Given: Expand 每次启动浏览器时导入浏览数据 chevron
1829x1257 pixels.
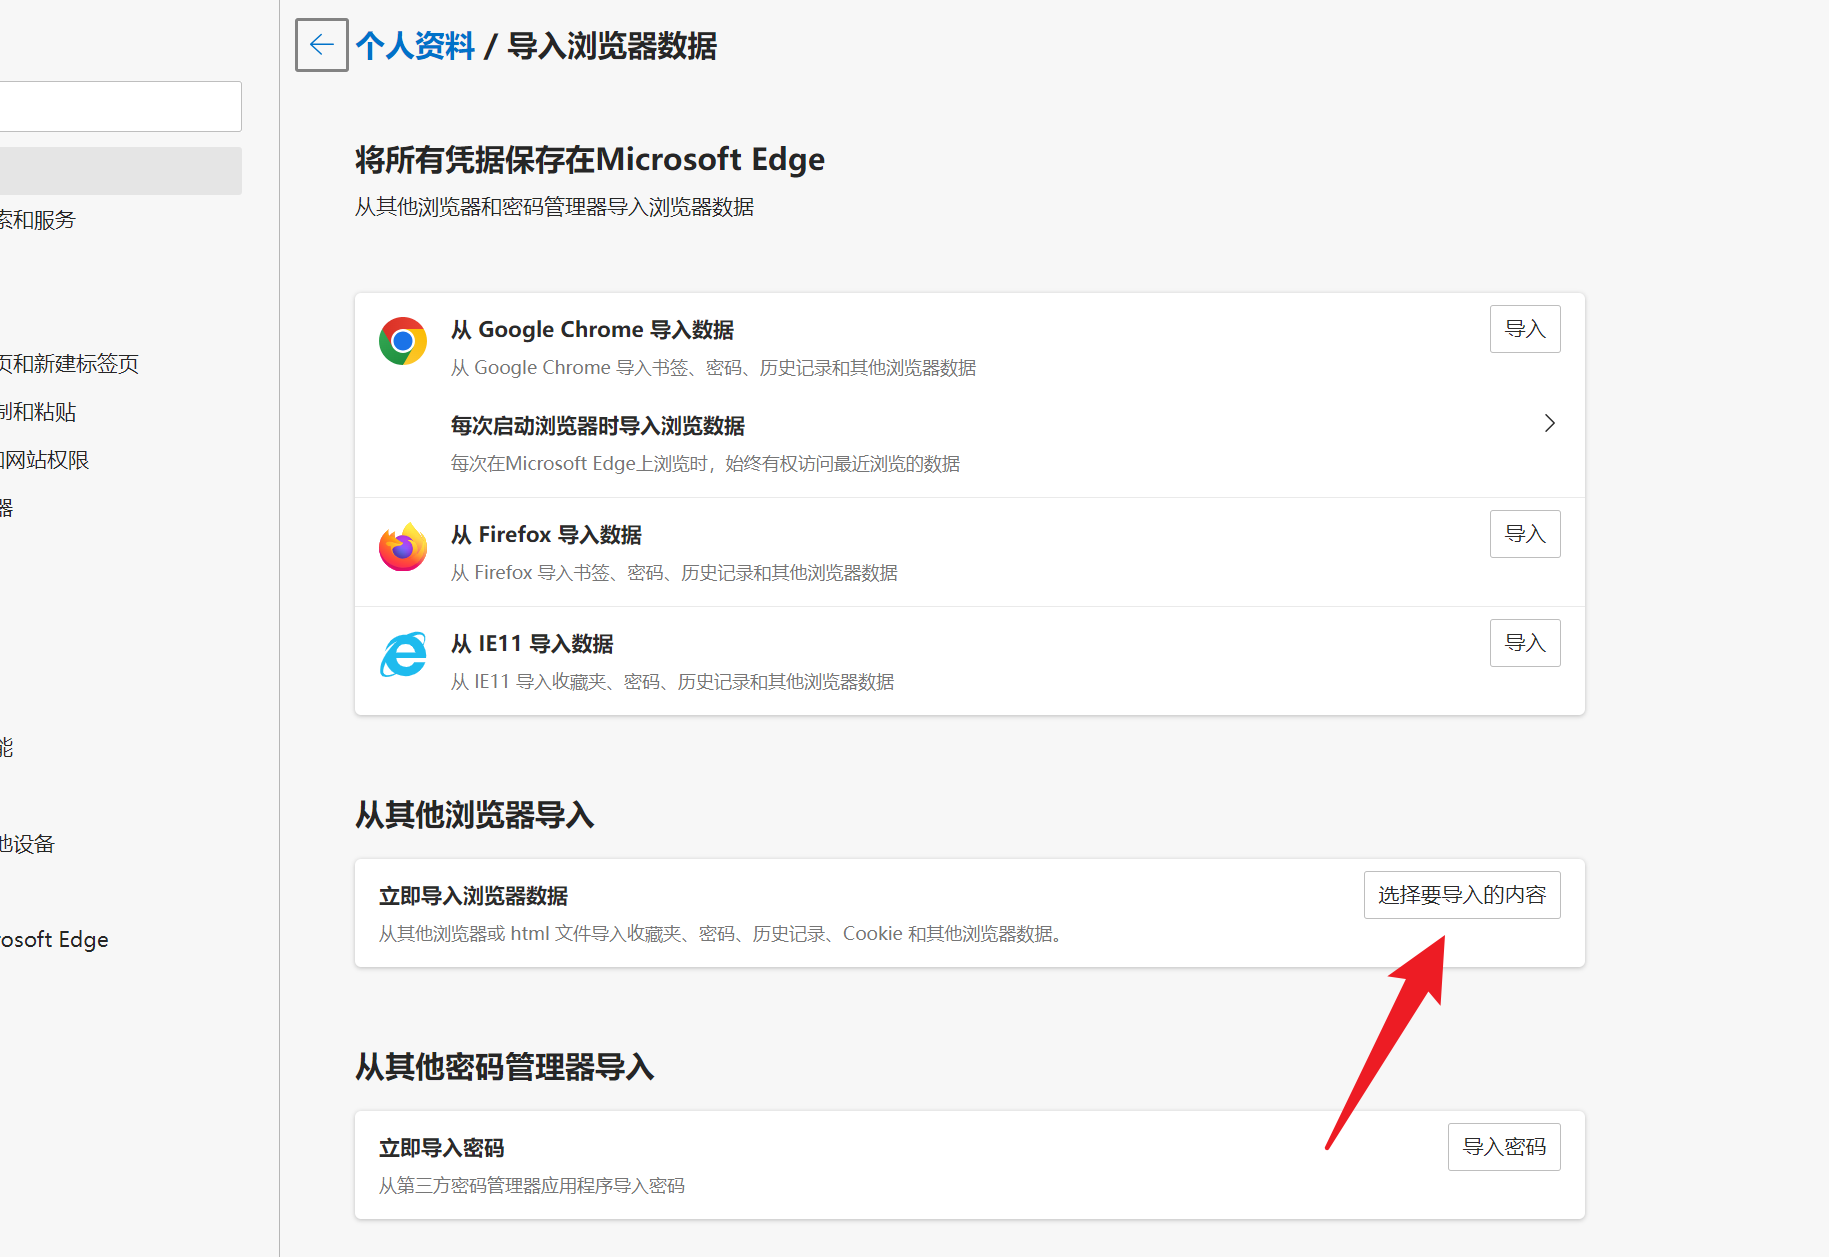Looking at the screenshot, I should (1549, 423).
